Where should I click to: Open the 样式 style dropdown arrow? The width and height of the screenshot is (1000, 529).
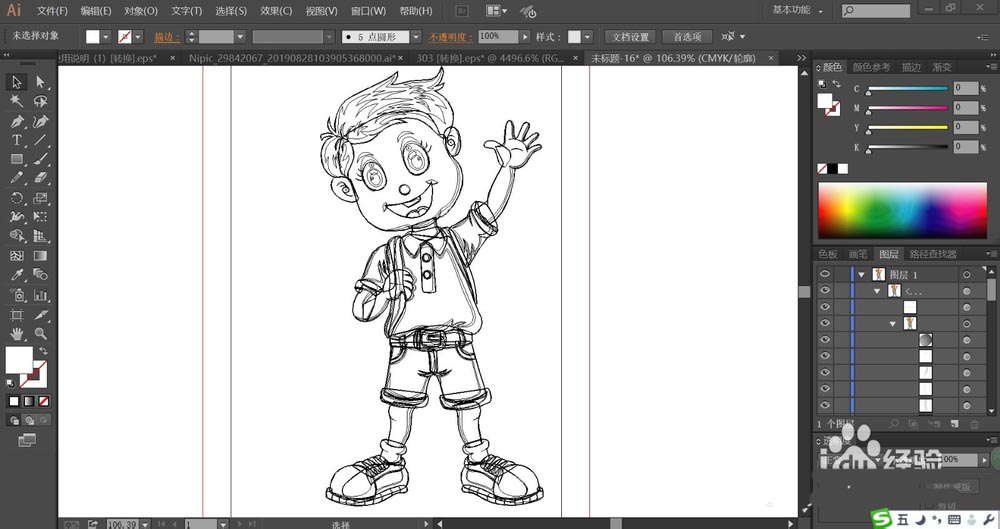point(587,37)
